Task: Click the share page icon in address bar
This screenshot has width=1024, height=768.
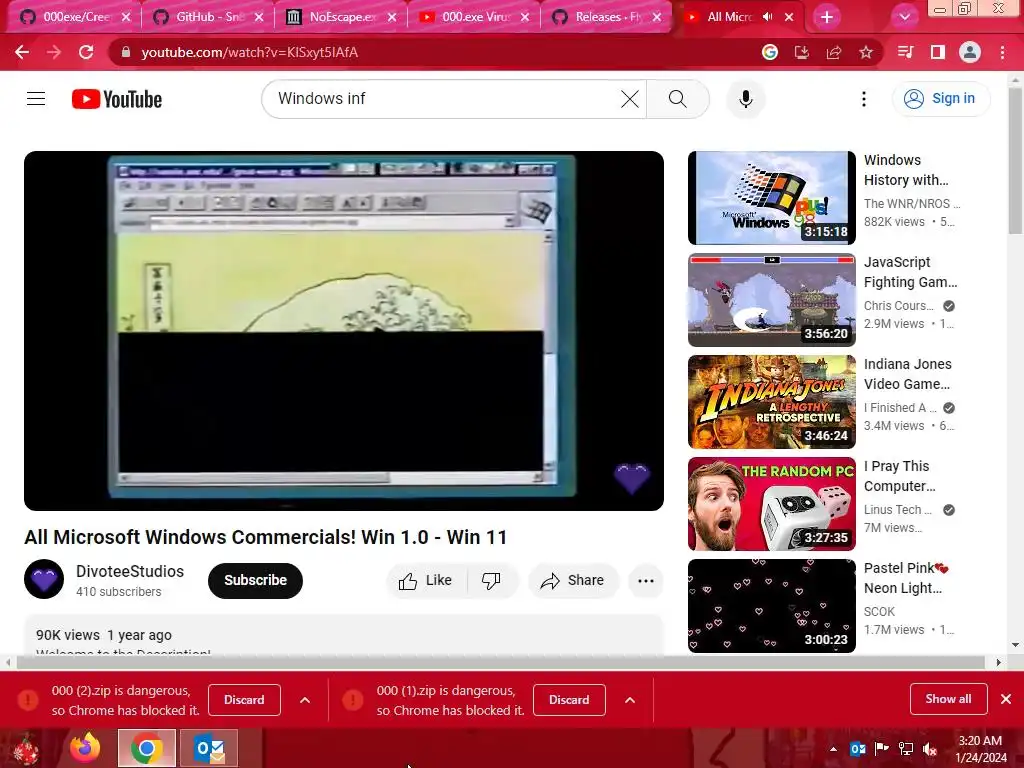Action: click(834, 52)
